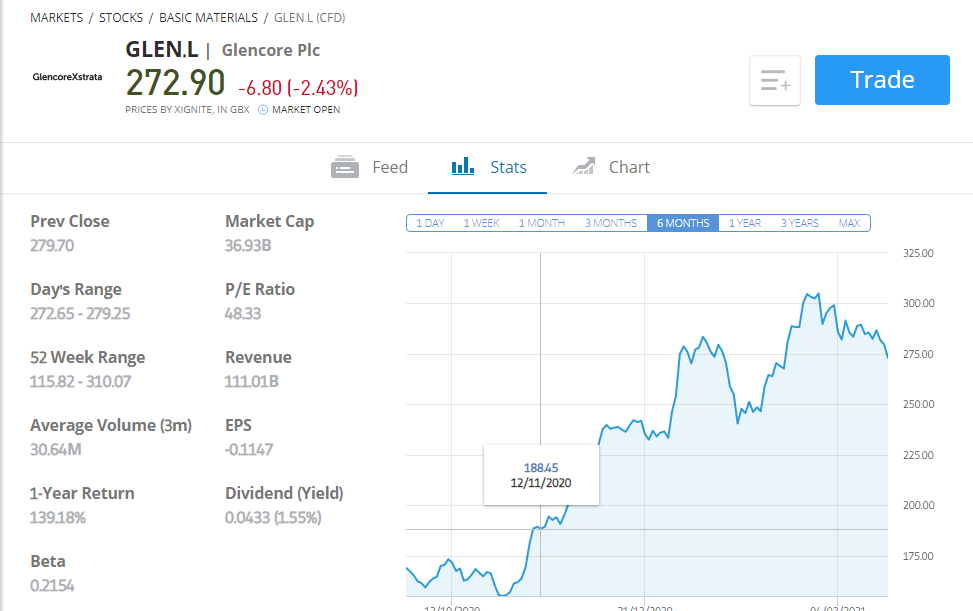Viewport: 973px width, 611px height.
Task: Switch to the Stats tab
Action: click(x=487, y=167)
